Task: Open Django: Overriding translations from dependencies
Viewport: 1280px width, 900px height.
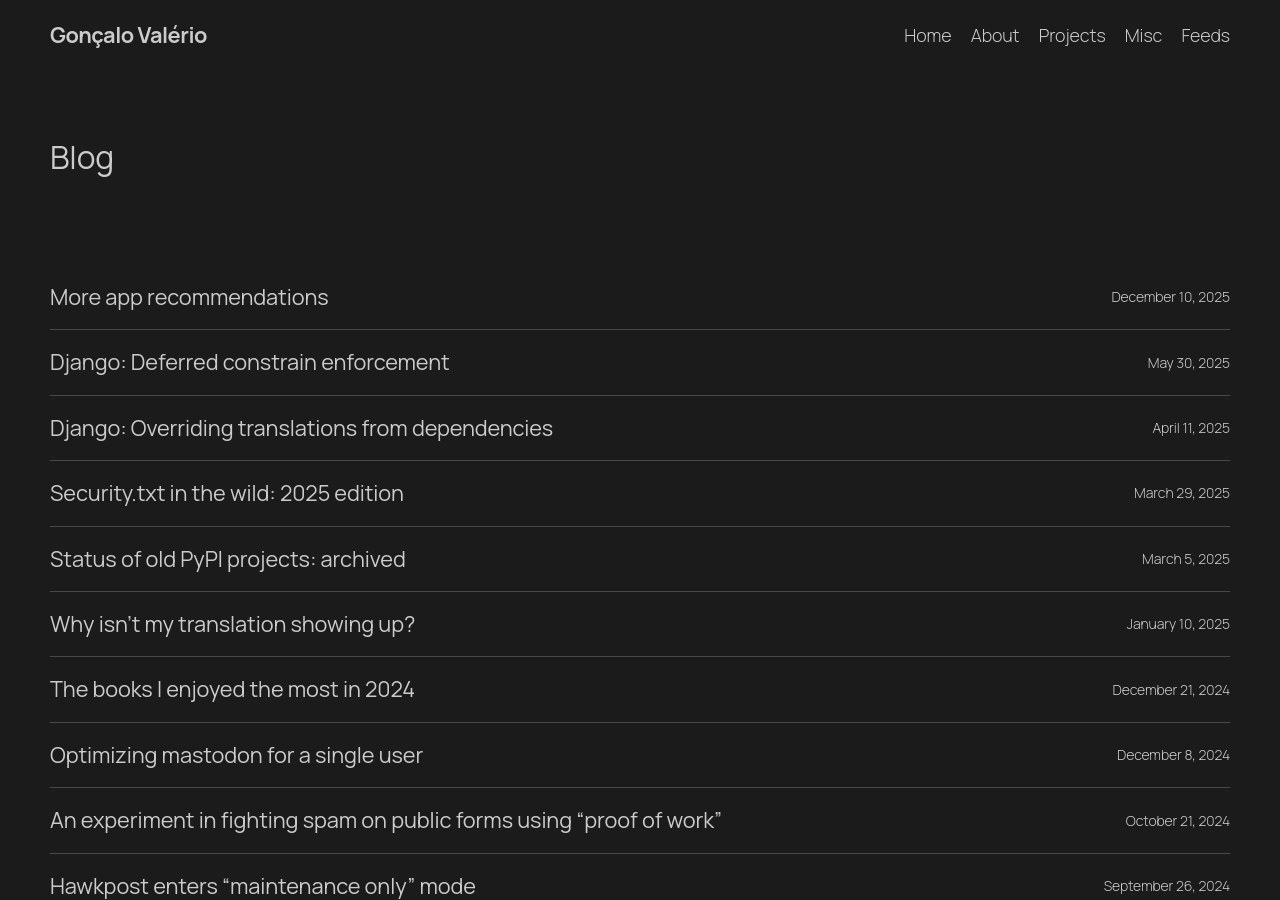Action: 301,428
